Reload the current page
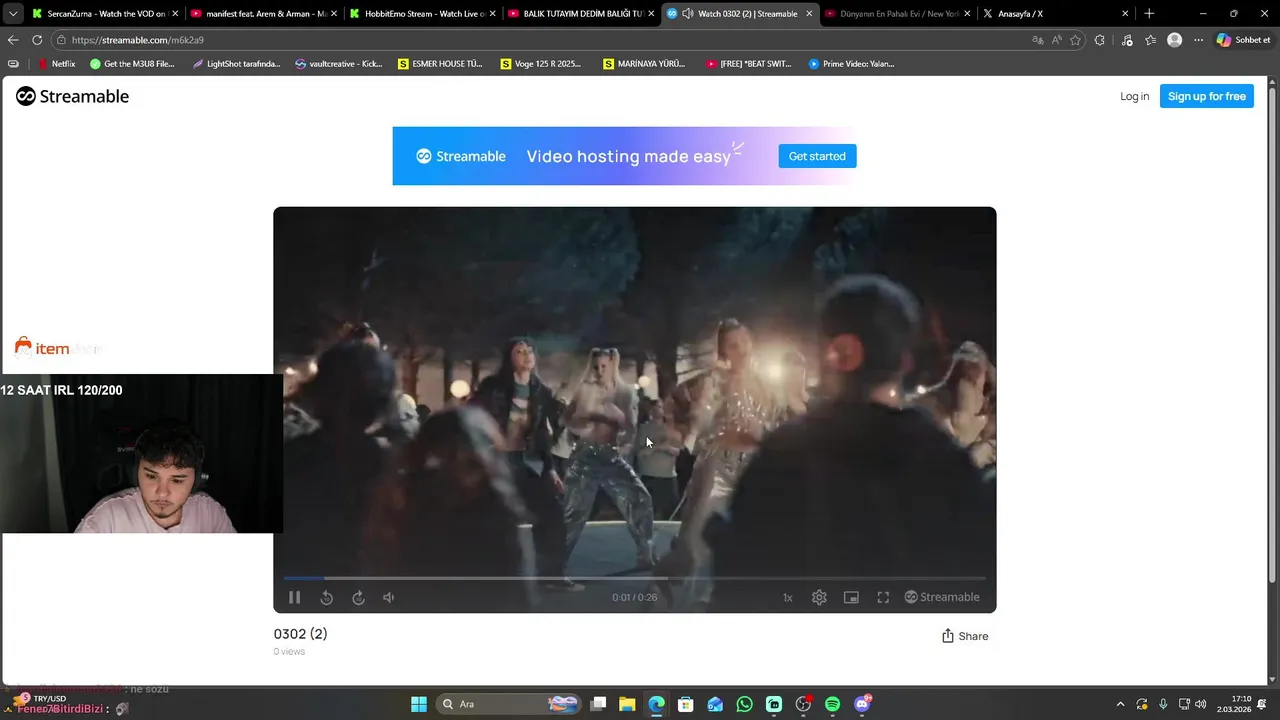1280x720 pixels. point(37,40)
